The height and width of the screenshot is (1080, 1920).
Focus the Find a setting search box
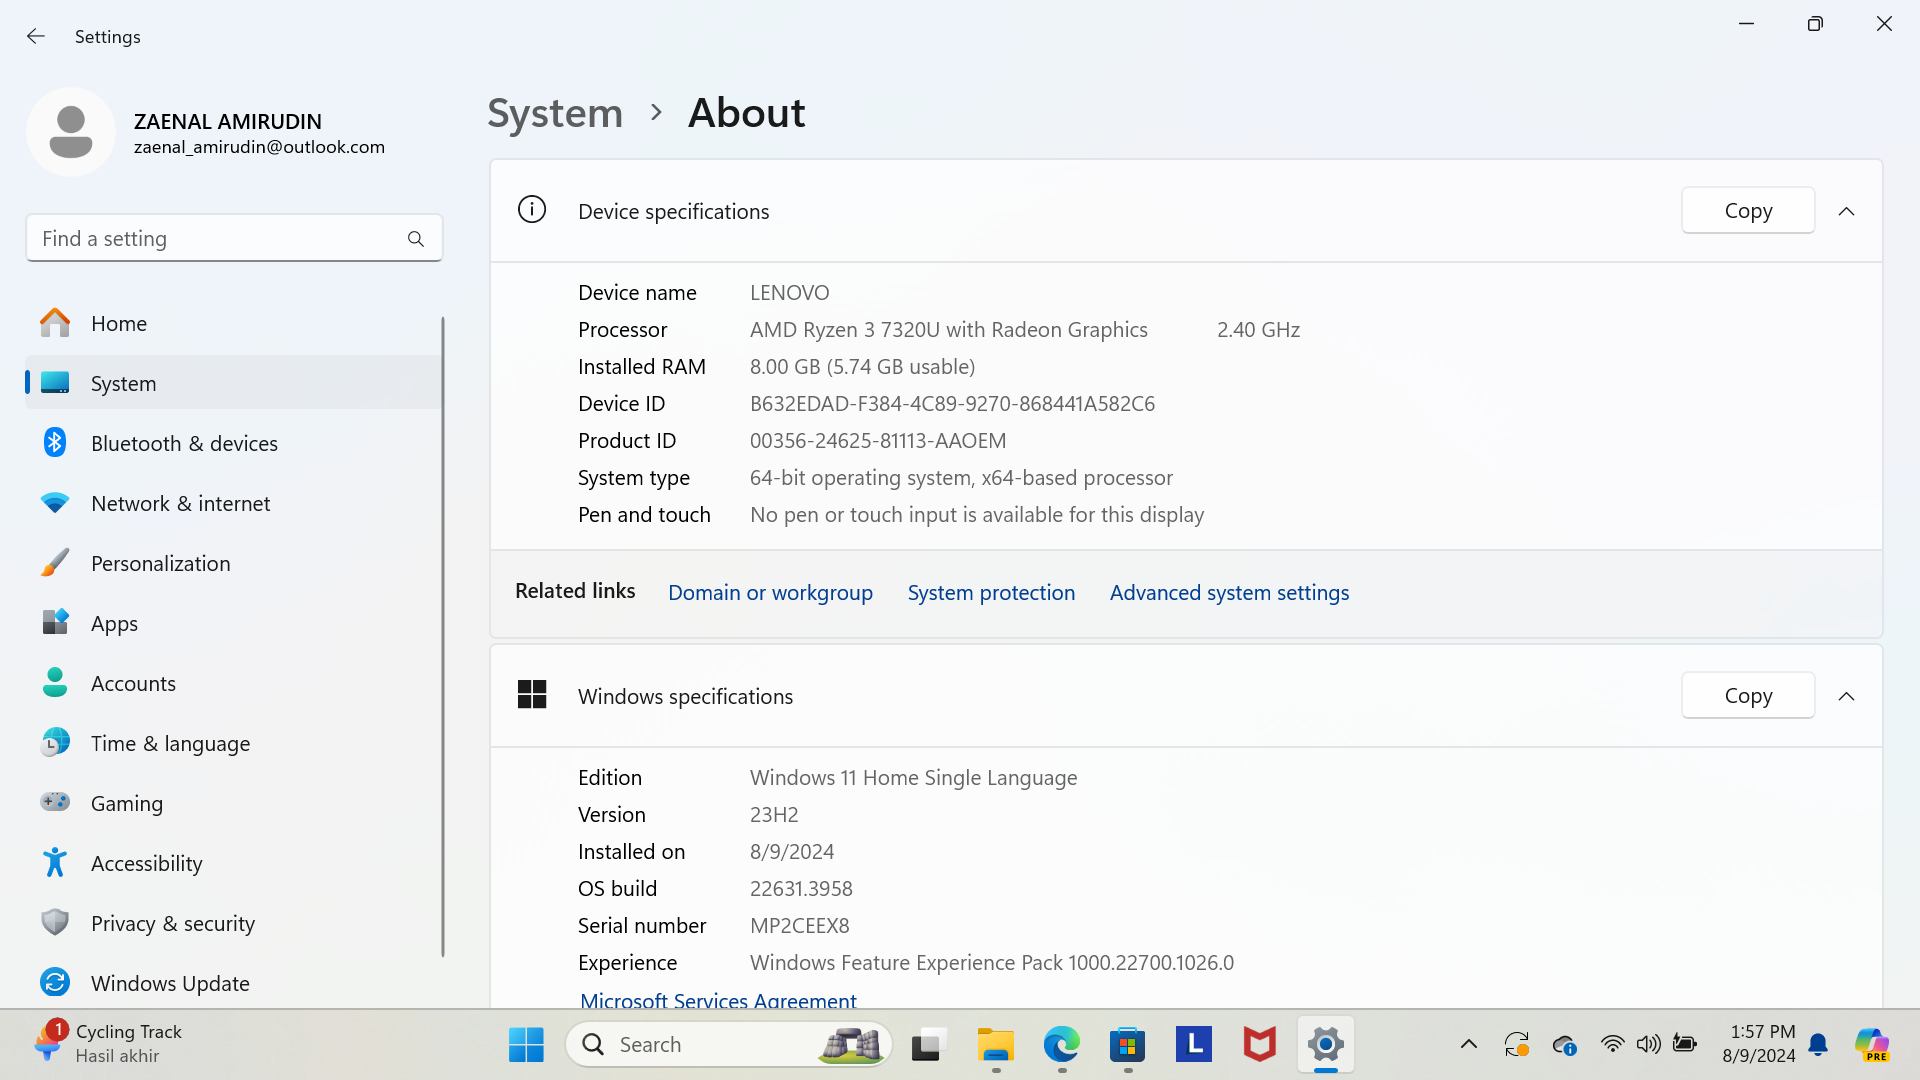pos(234,238)
